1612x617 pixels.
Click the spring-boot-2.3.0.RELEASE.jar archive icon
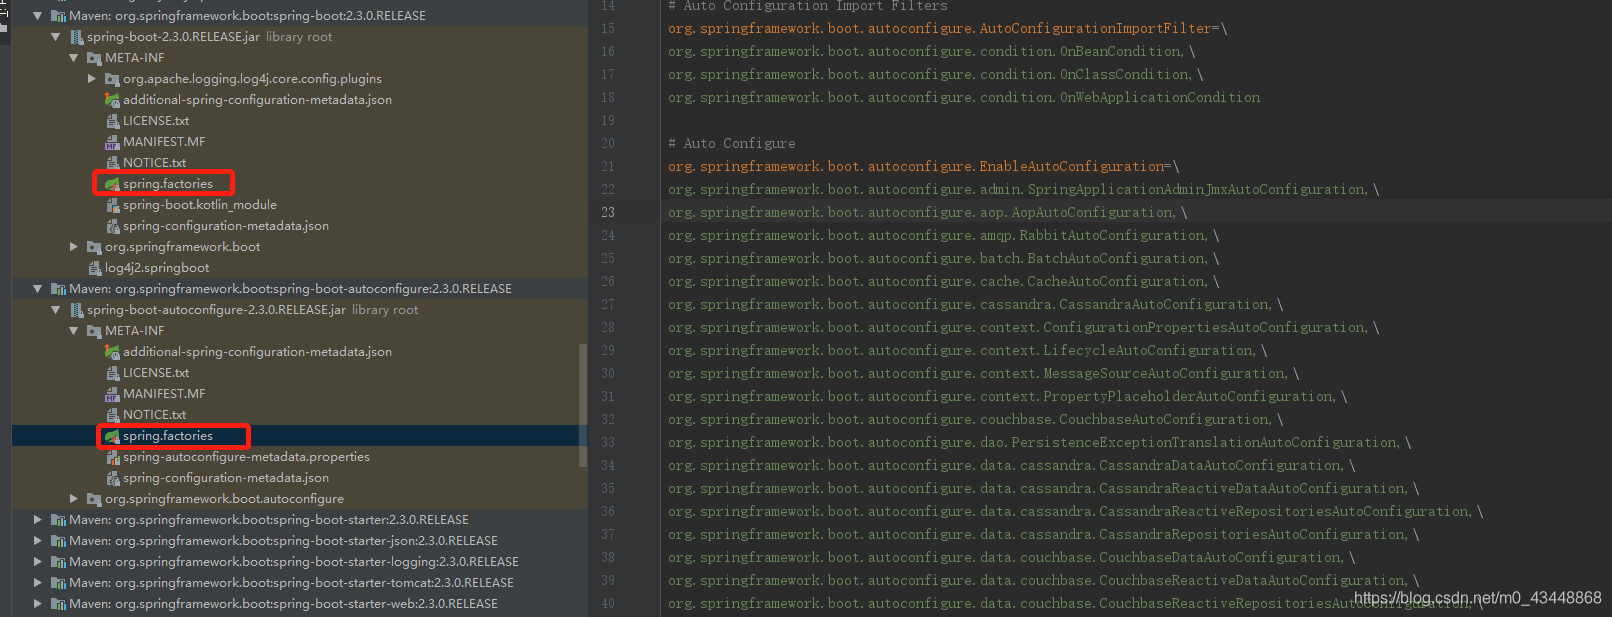pyautogui.click(x=76, y=37)
